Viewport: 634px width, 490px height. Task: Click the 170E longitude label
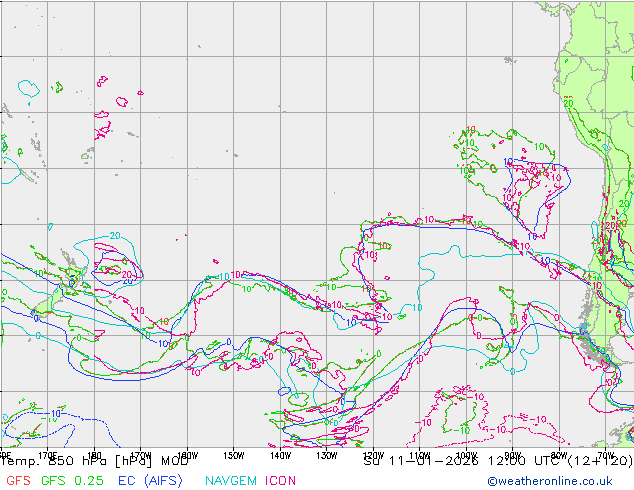pyautogui.click(x=47, y=456)
